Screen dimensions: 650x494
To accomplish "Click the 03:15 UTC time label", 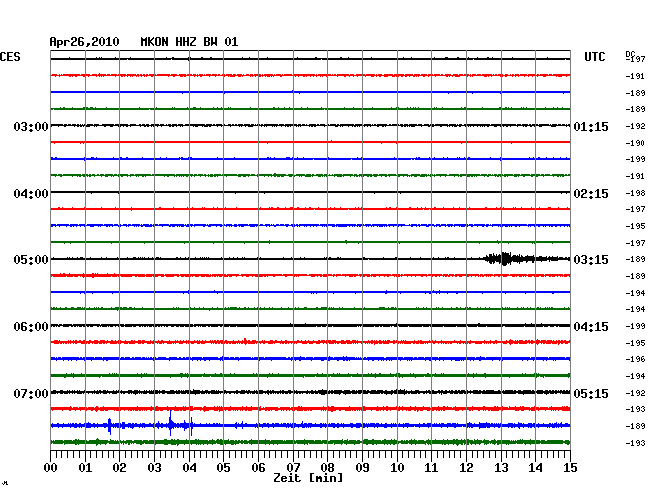I will (x=591, y=260).
